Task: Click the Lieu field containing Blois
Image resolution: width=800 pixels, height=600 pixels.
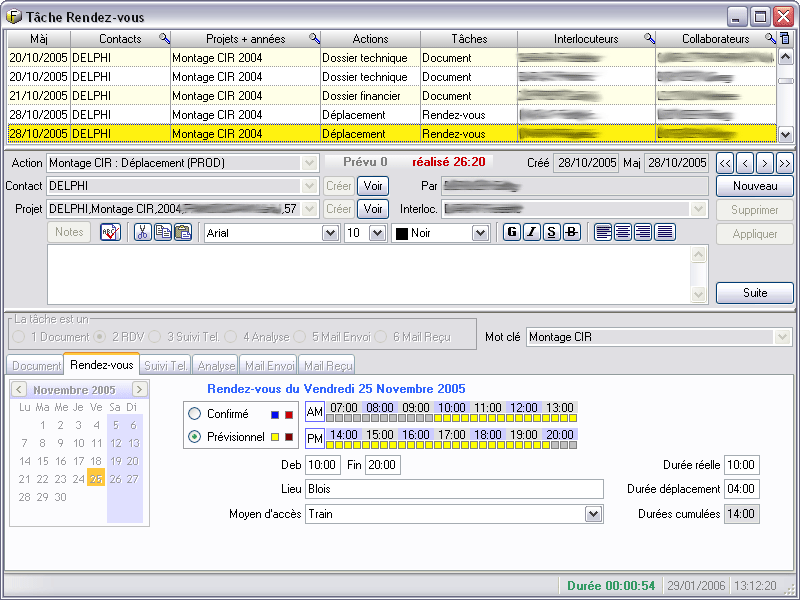Action: (454, 489)
